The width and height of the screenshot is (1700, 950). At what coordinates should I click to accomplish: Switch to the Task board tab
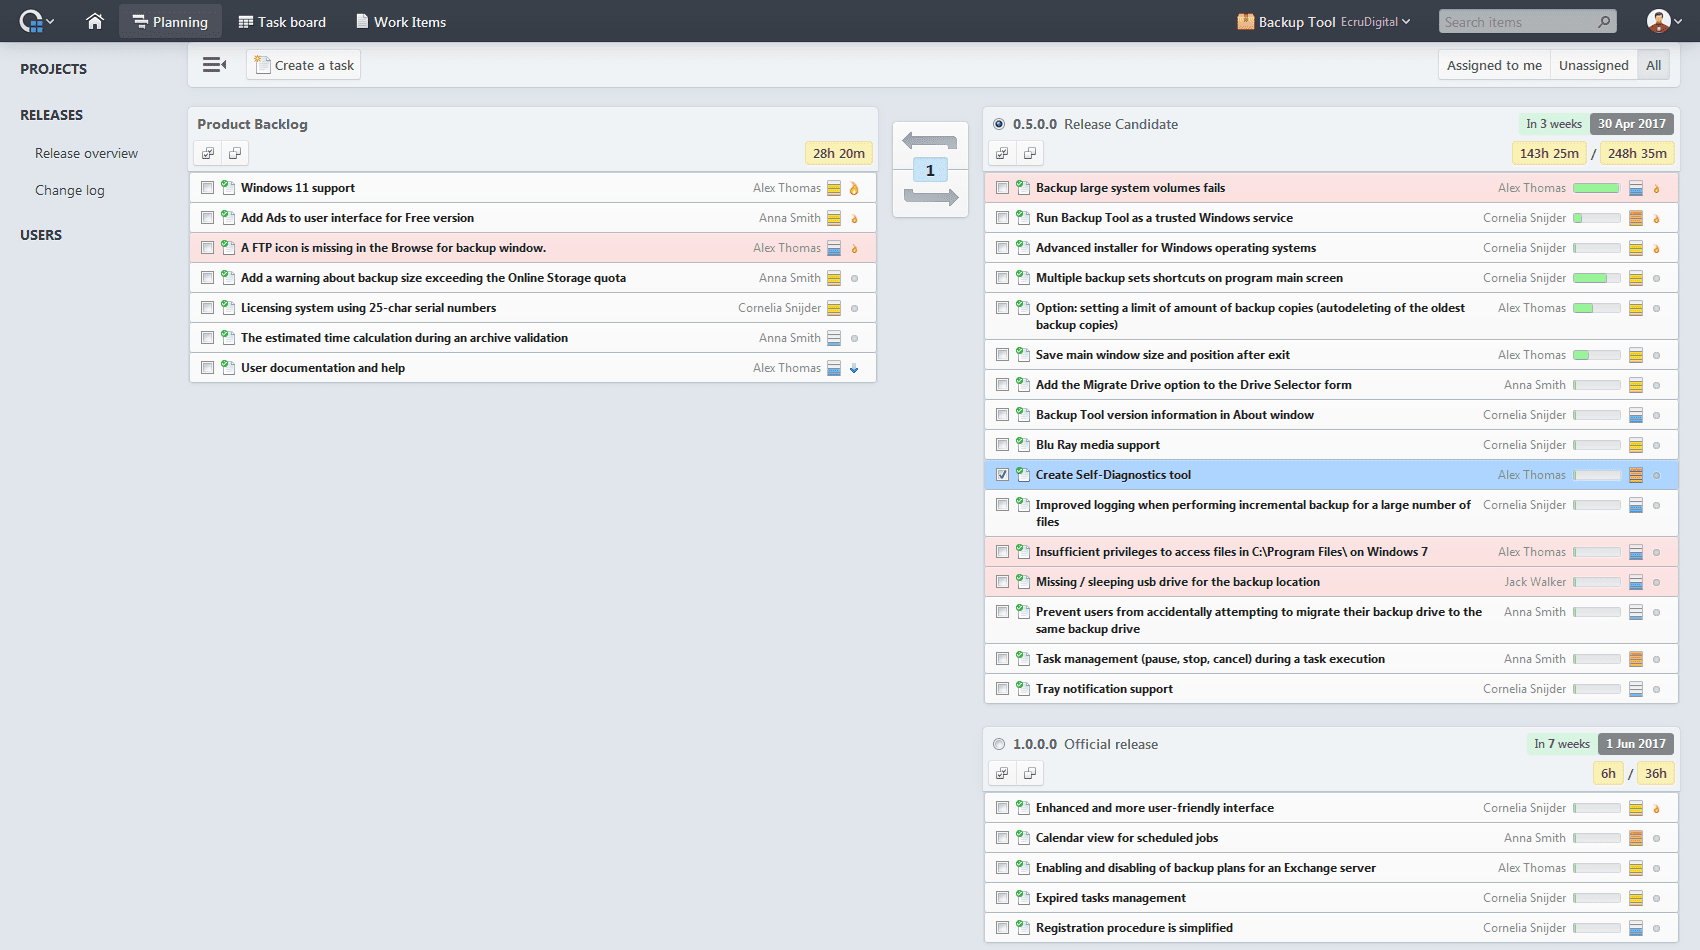coord(282,21)
